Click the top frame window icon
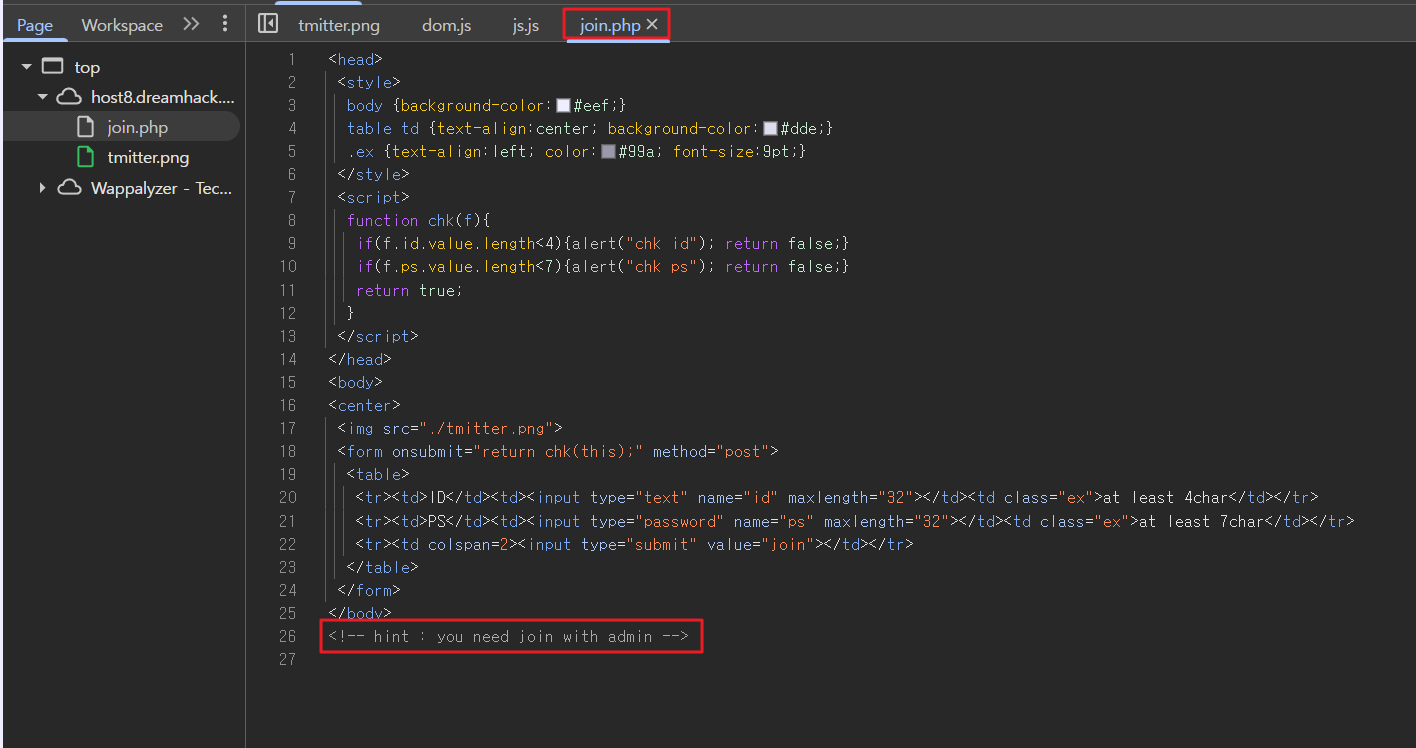 tap(52, 67)
